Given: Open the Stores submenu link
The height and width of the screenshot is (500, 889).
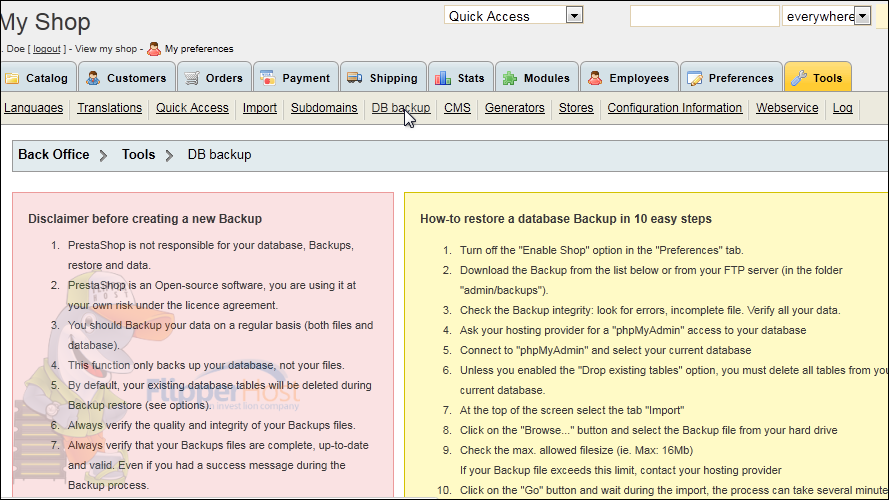Looking at the screenshot, I should [576, 108].
